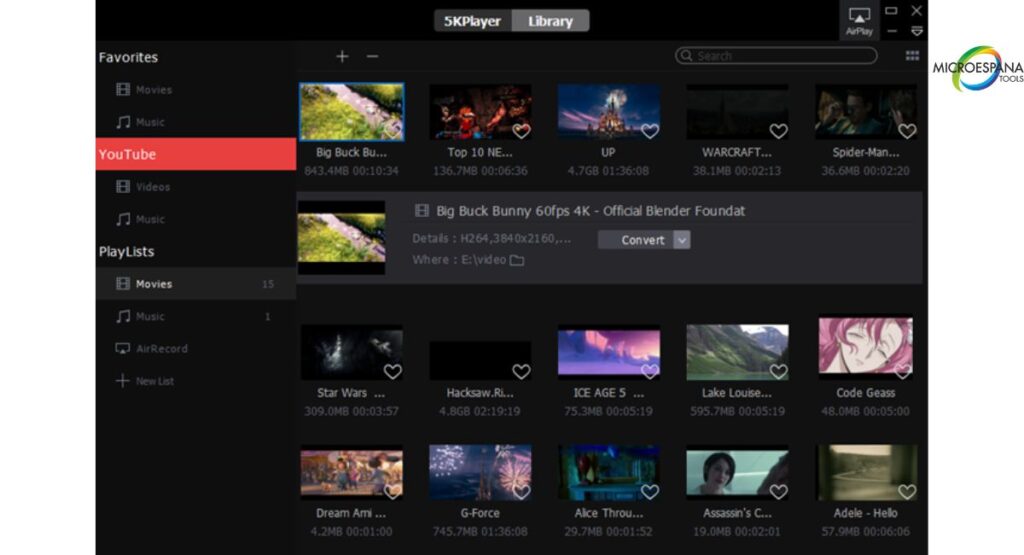Favorite the Spider-Man video with heart
This screenshot has width=1024, height=555.
click(907, 131)
